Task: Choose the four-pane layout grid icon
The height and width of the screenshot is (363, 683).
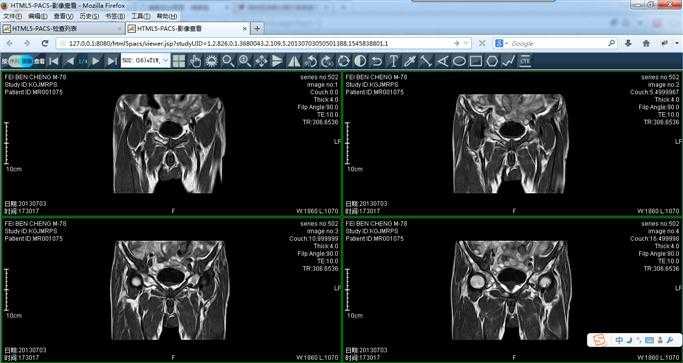Action: pos(179,61)
